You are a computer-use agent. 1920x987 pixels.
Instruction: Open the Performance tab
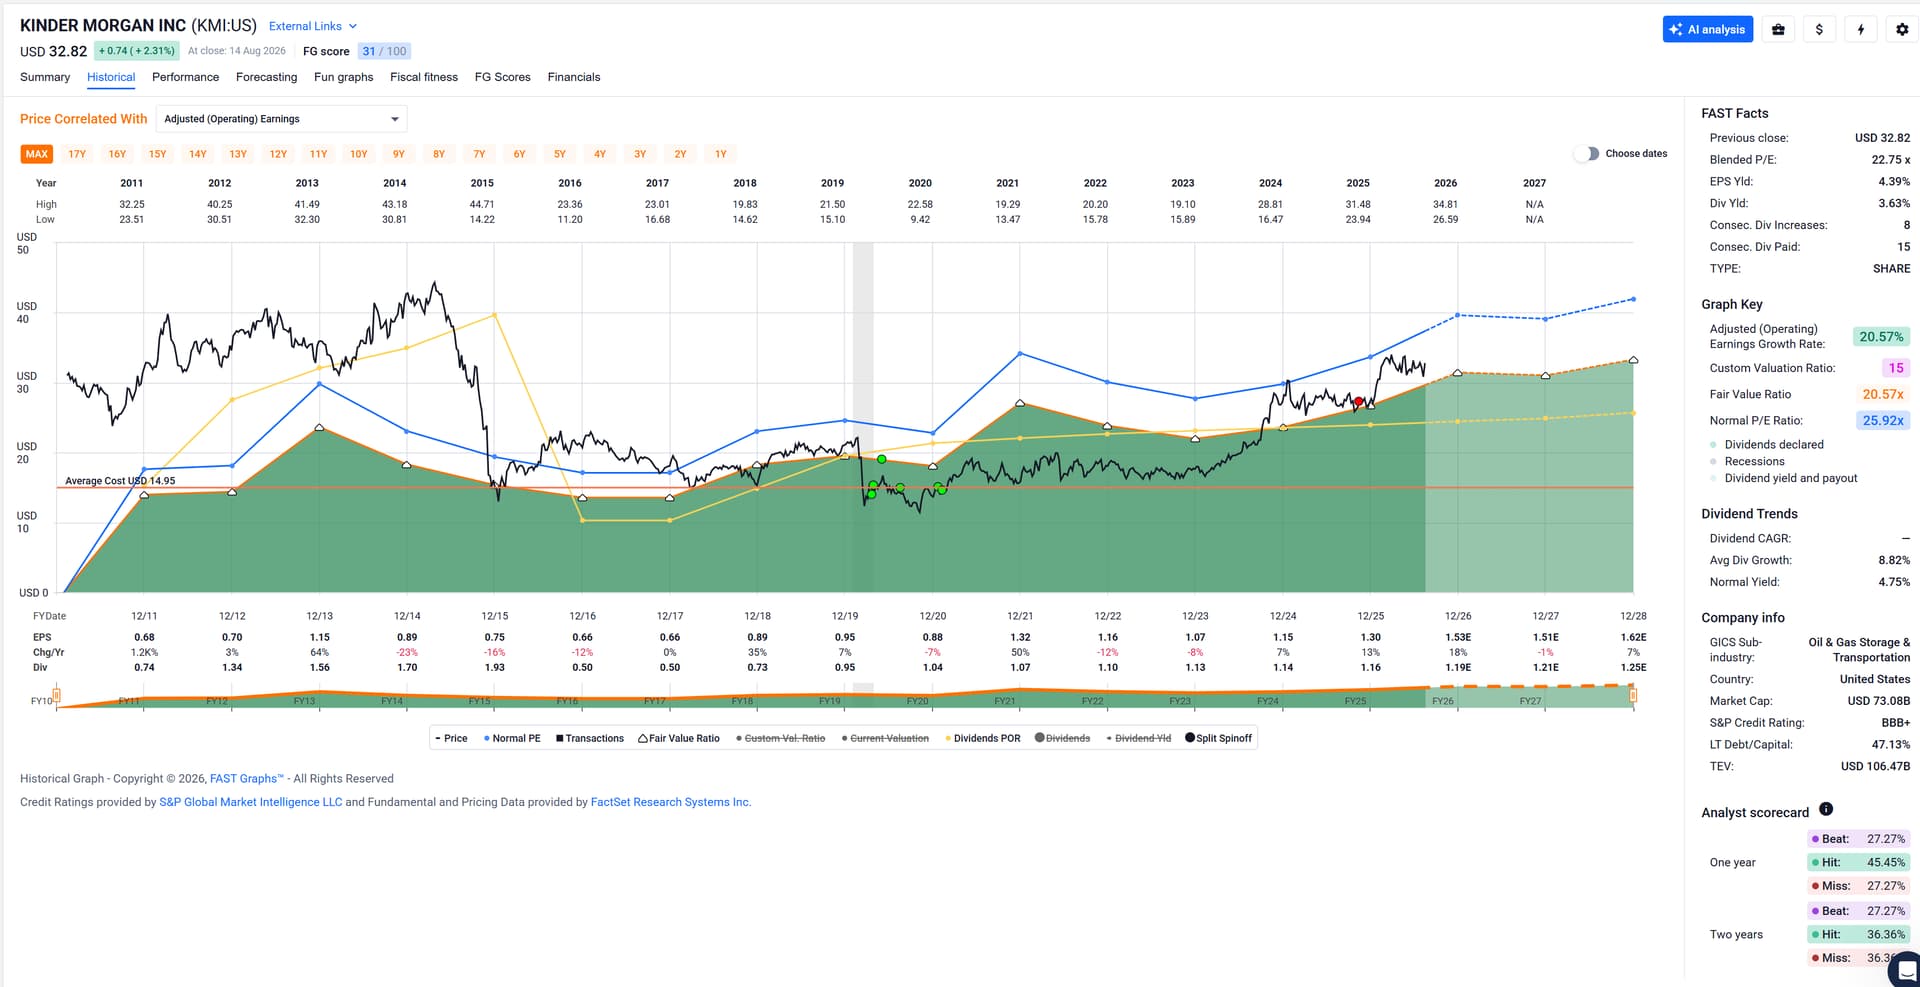(x=185, y=77)
